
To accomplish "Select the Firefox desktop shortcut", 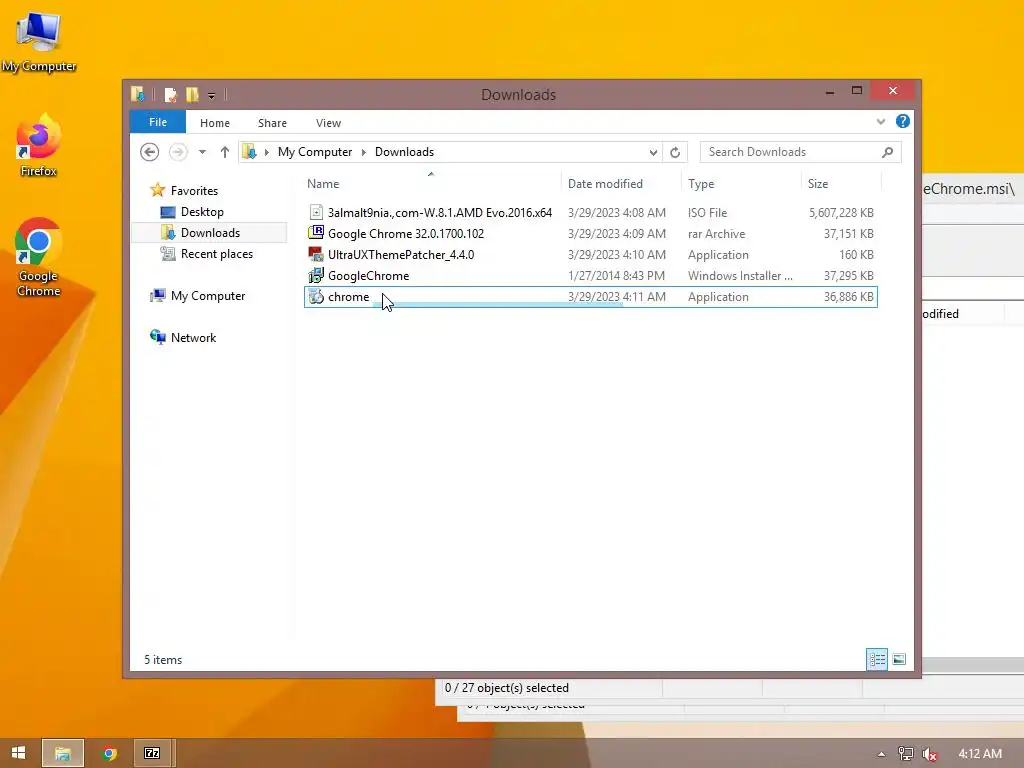I will click(39, 145).
